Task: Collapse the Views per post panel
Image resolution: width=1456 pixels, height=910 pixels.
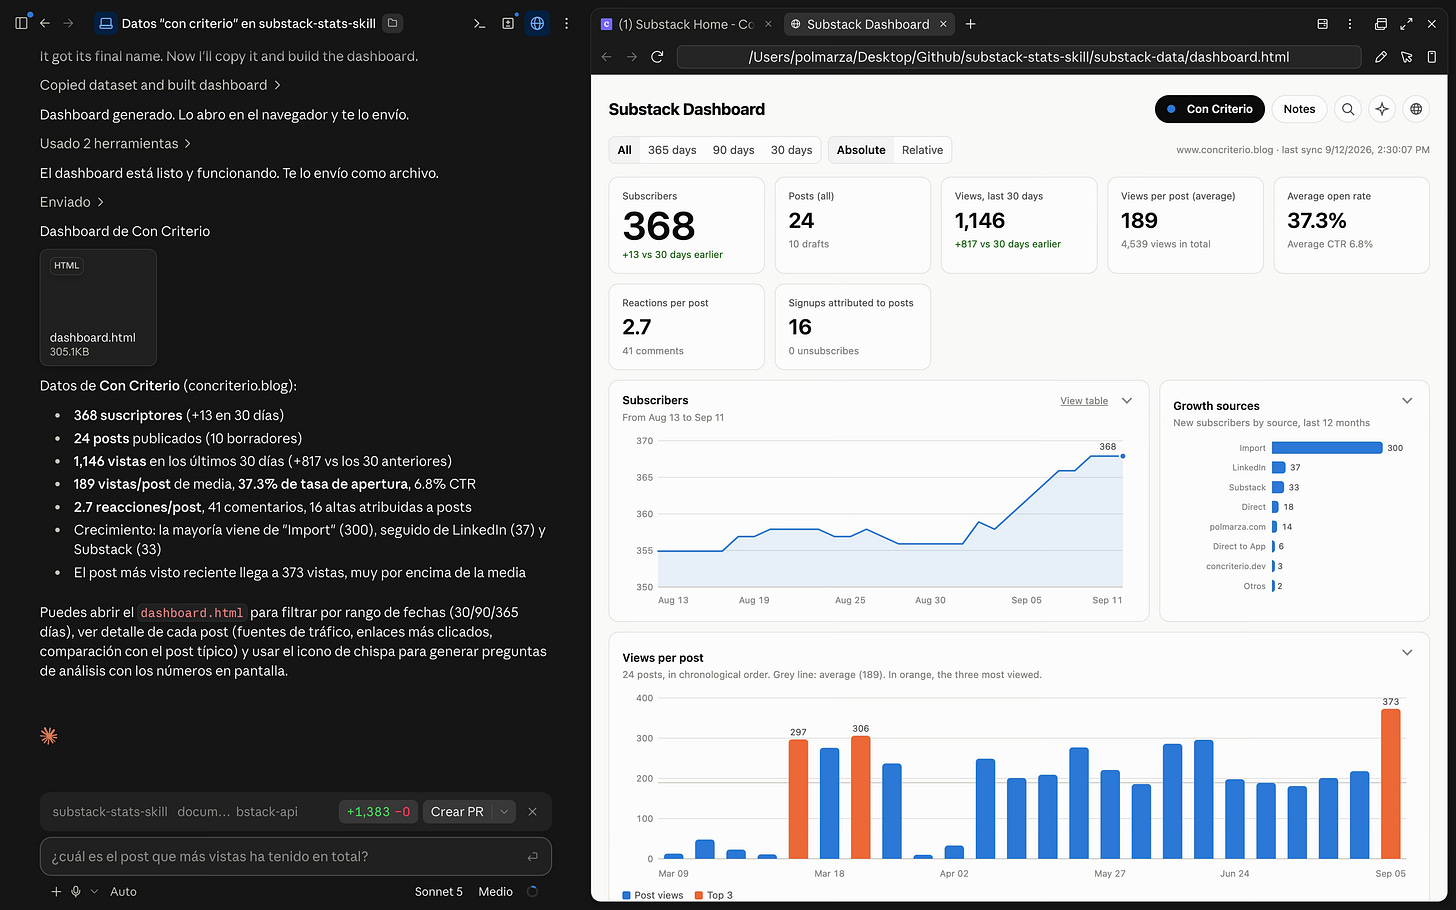Action: (1407, 653)
